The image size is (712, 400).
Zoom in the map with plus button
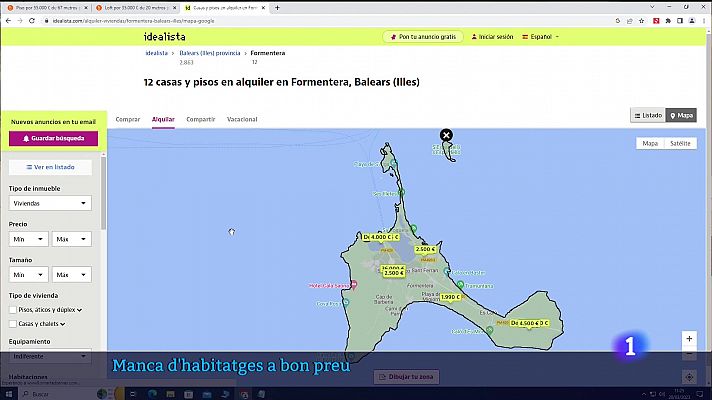coord(689,339)
